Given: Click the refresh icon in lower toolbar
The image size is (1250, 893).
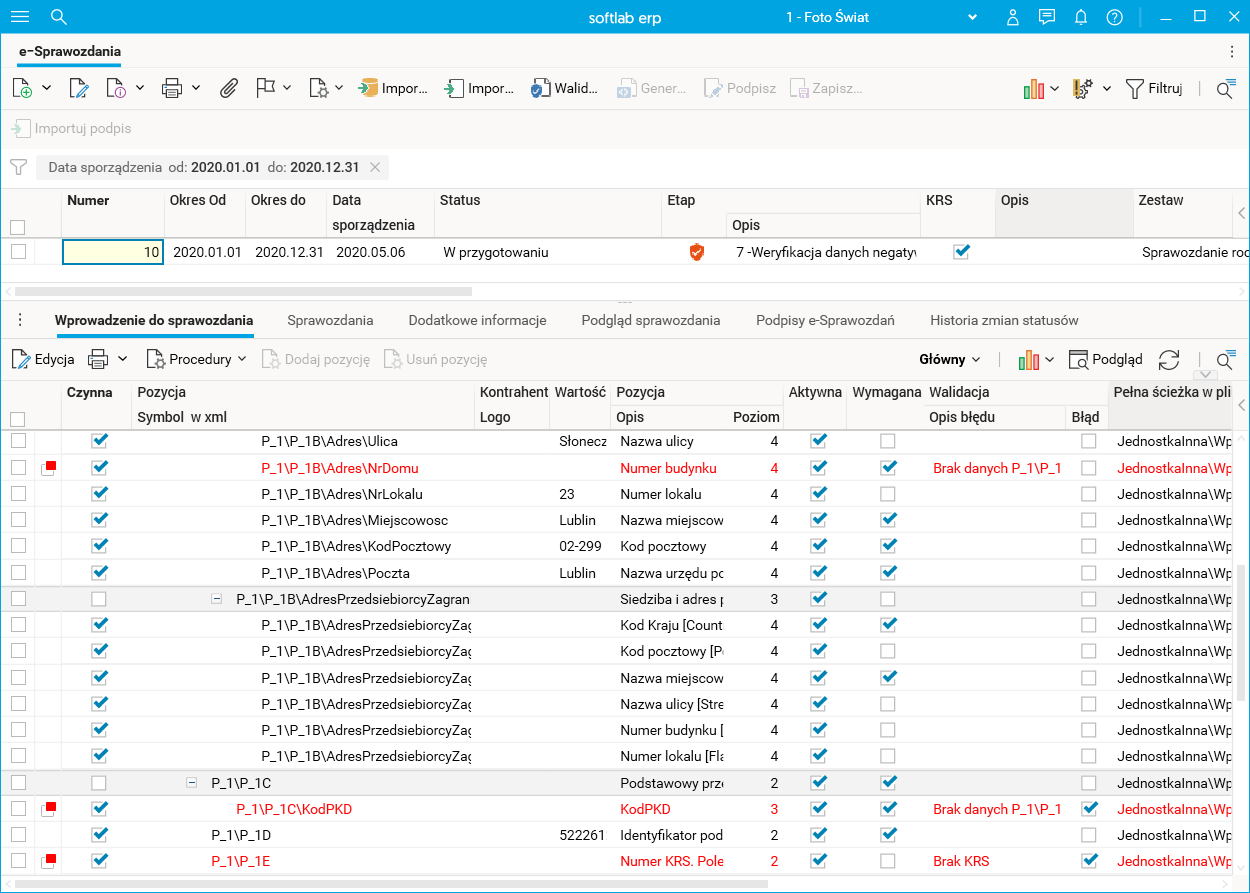Looking at the screenshot, I should tap(1168, 359).
